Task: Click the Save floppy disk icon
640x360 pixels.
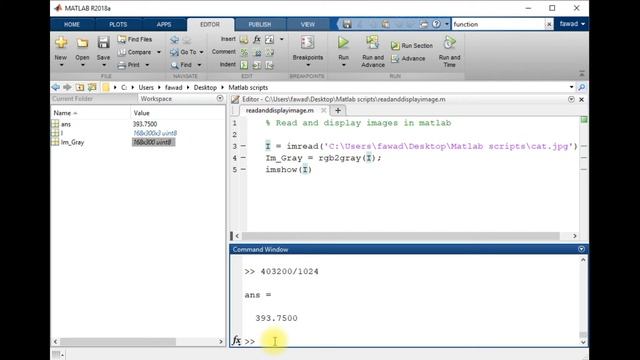Action: click(103, 43)
